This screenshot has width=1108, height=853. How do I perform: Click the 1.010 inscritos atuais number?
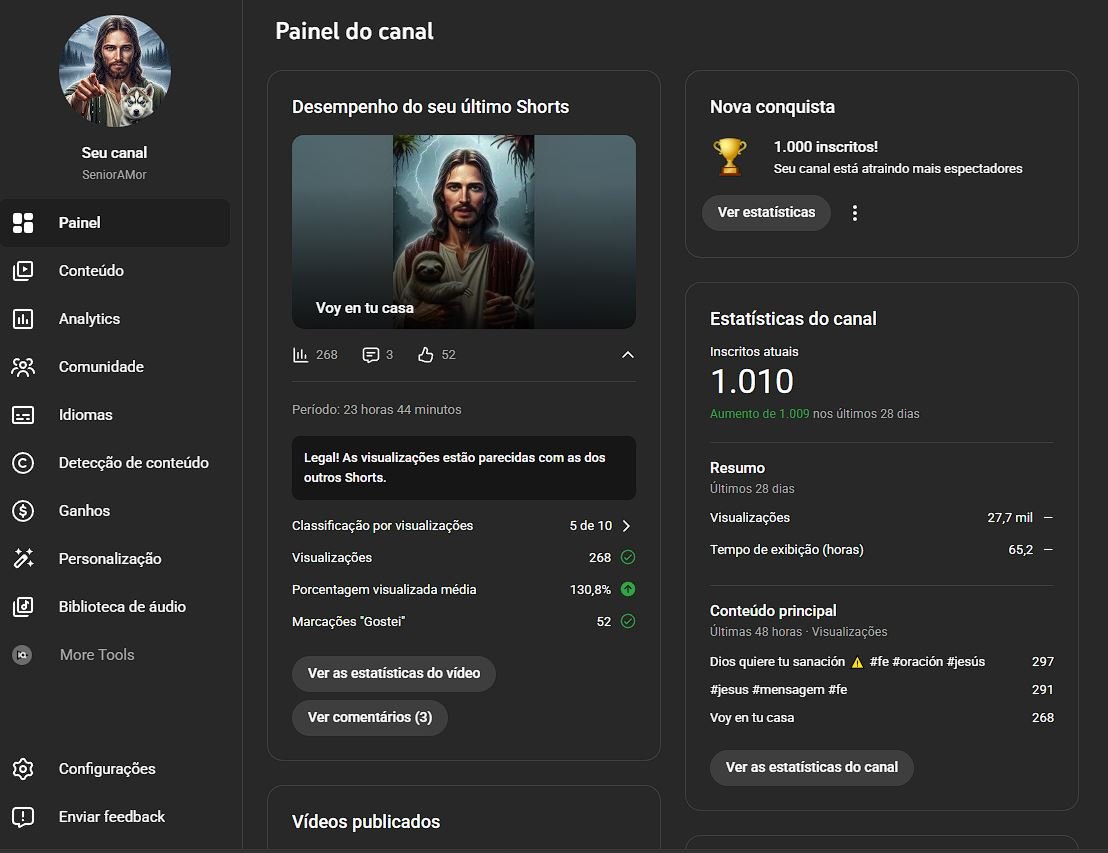click(x=752, y=382)
